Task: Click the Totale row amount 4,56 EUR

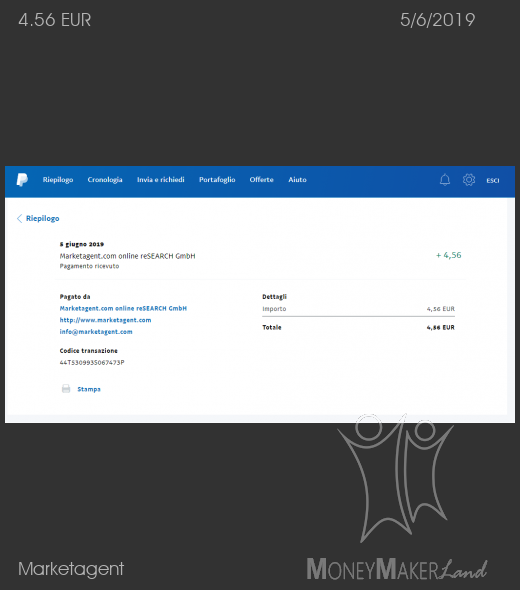Action: click(x=440, y=327)
